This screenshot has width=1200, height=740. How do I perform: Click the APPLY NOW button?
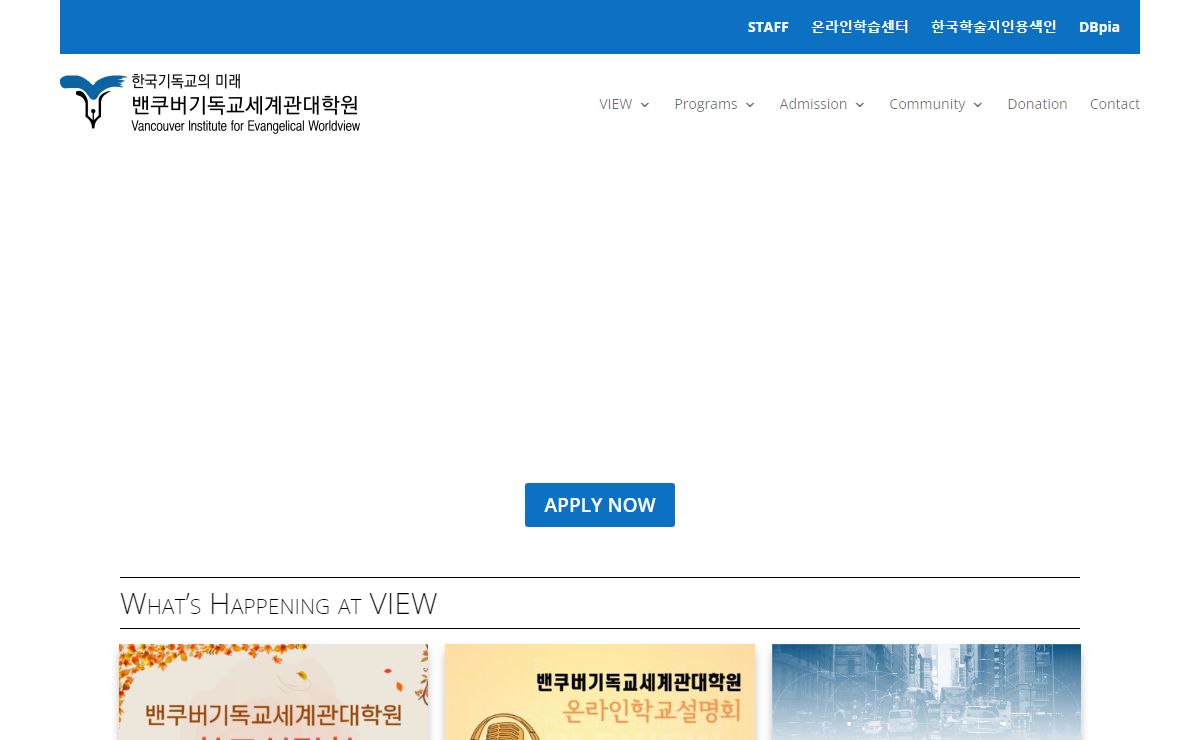coord(600,505)
